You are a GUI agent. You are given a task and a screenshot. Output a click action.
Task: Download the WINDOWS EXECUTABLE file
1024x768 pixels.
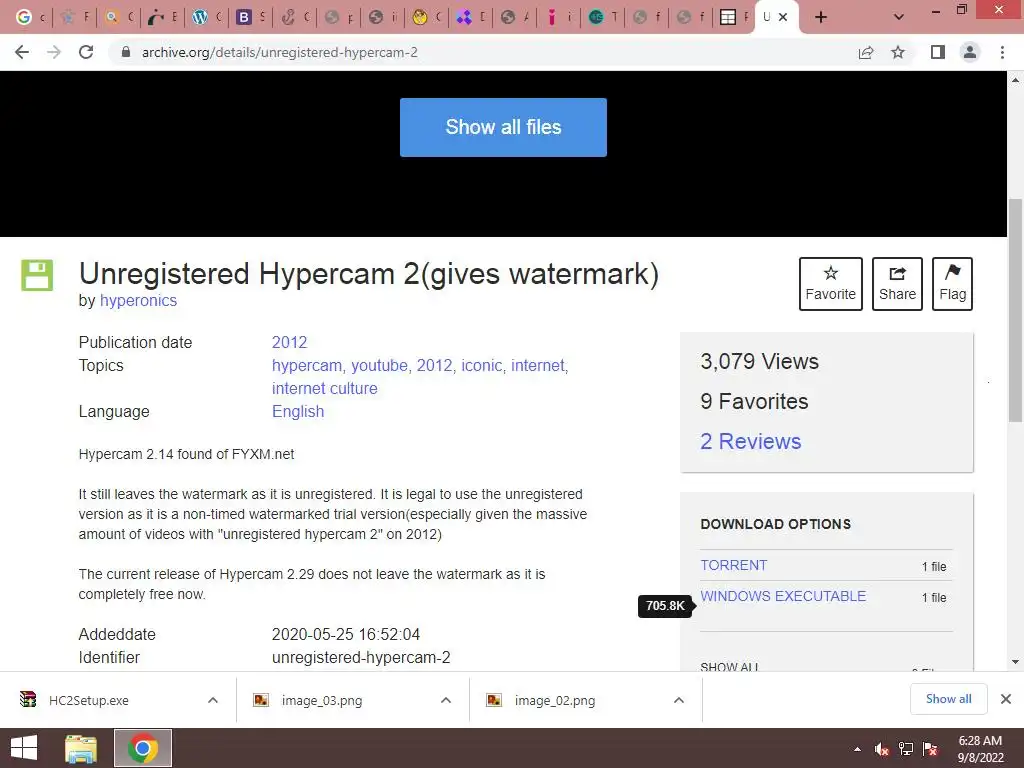click(783, 596)
